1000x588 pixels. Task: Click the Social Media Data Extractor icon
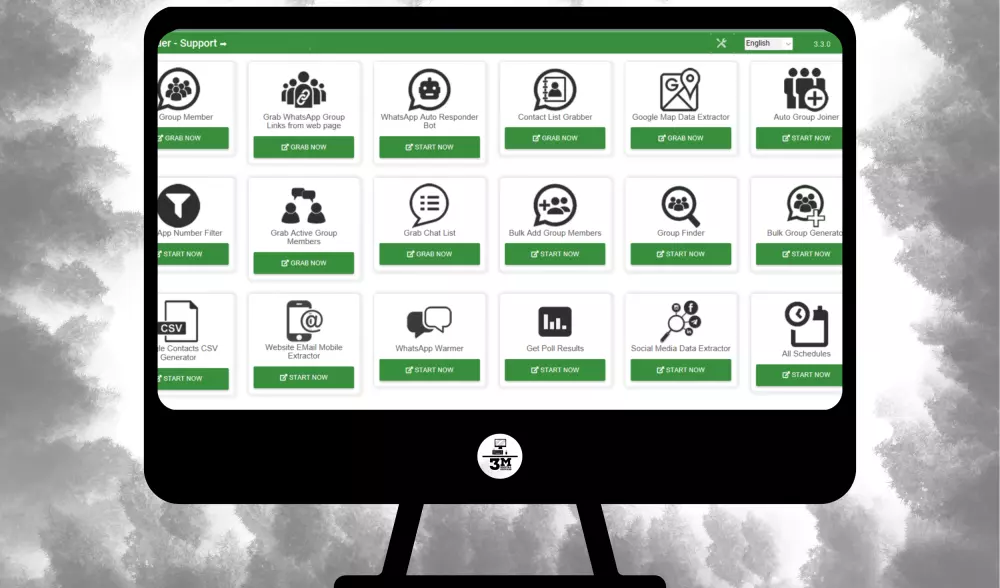click(680, 321)
